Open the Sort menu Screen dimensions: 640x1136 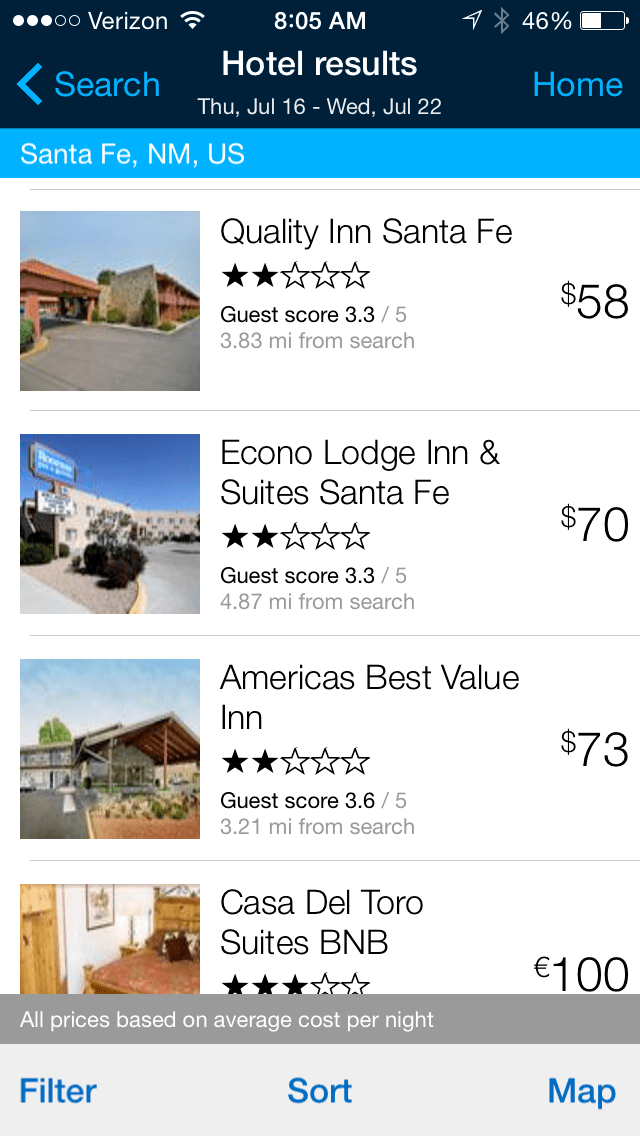320,1090
